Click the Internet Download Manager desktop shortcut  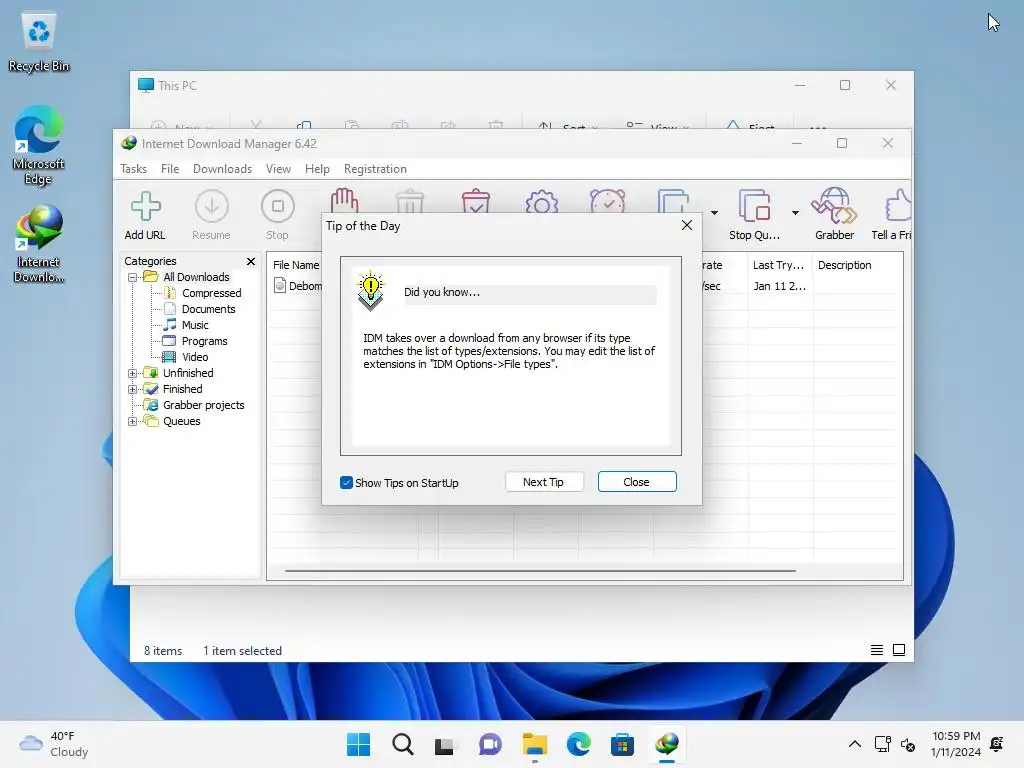point(39,244)
